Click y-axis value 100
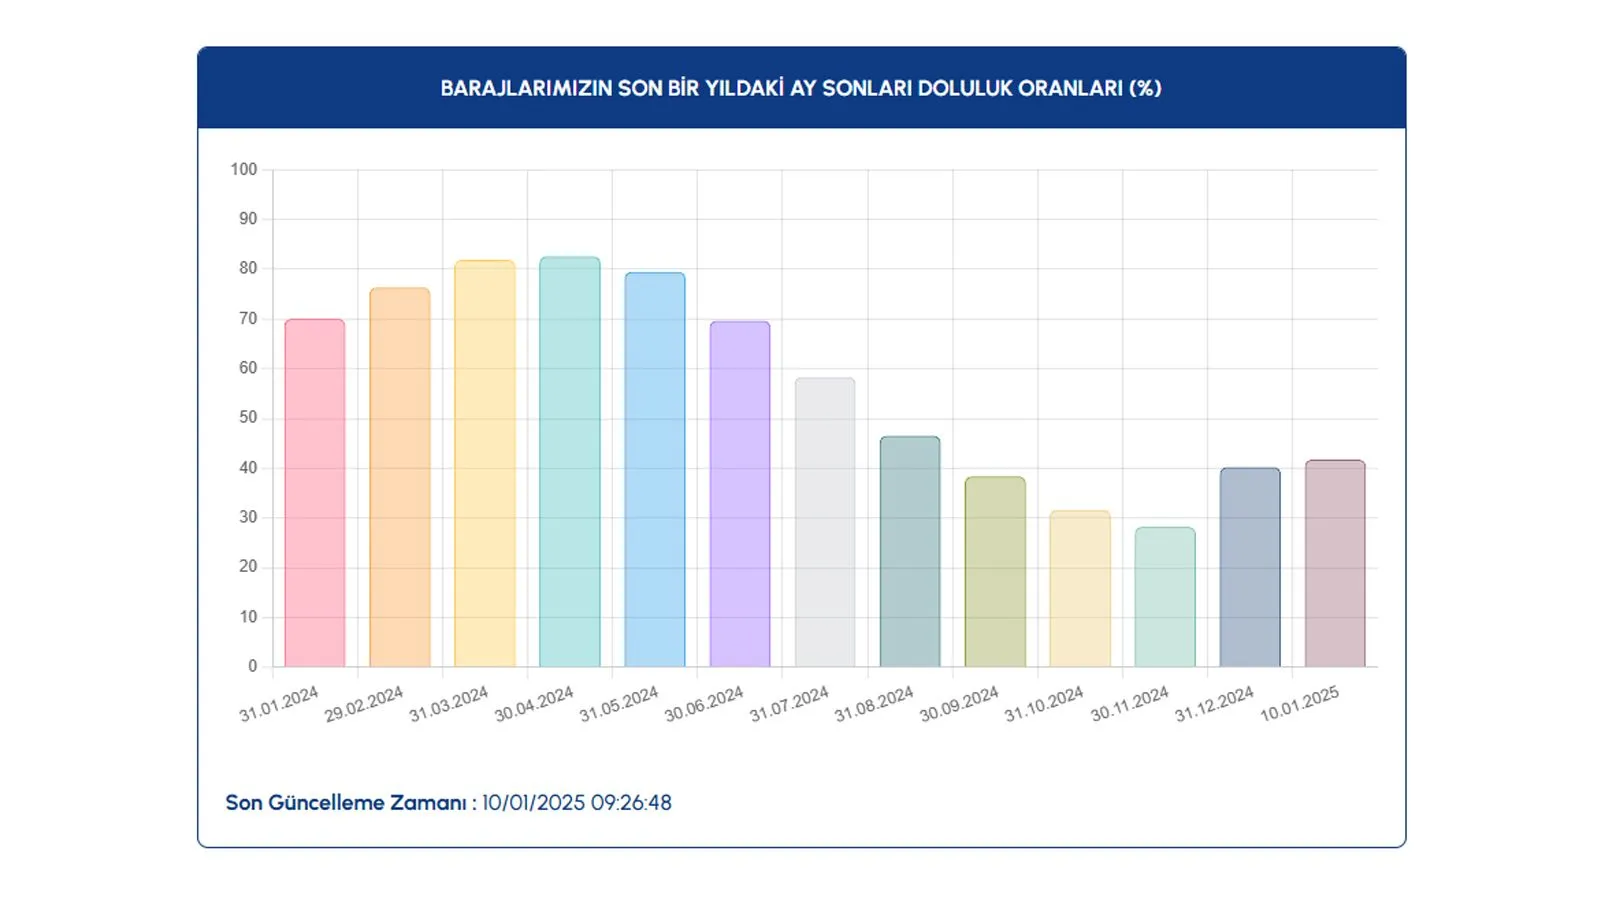This screenshot has height=900, width=1600. point(244,170)
